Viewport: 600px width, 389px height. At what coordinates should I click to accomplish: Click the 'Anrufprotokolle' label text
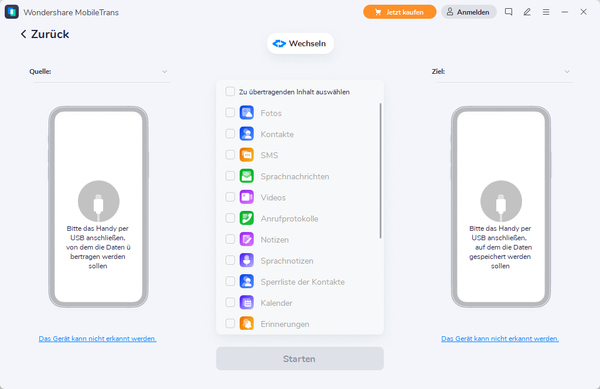coord(289,218)
